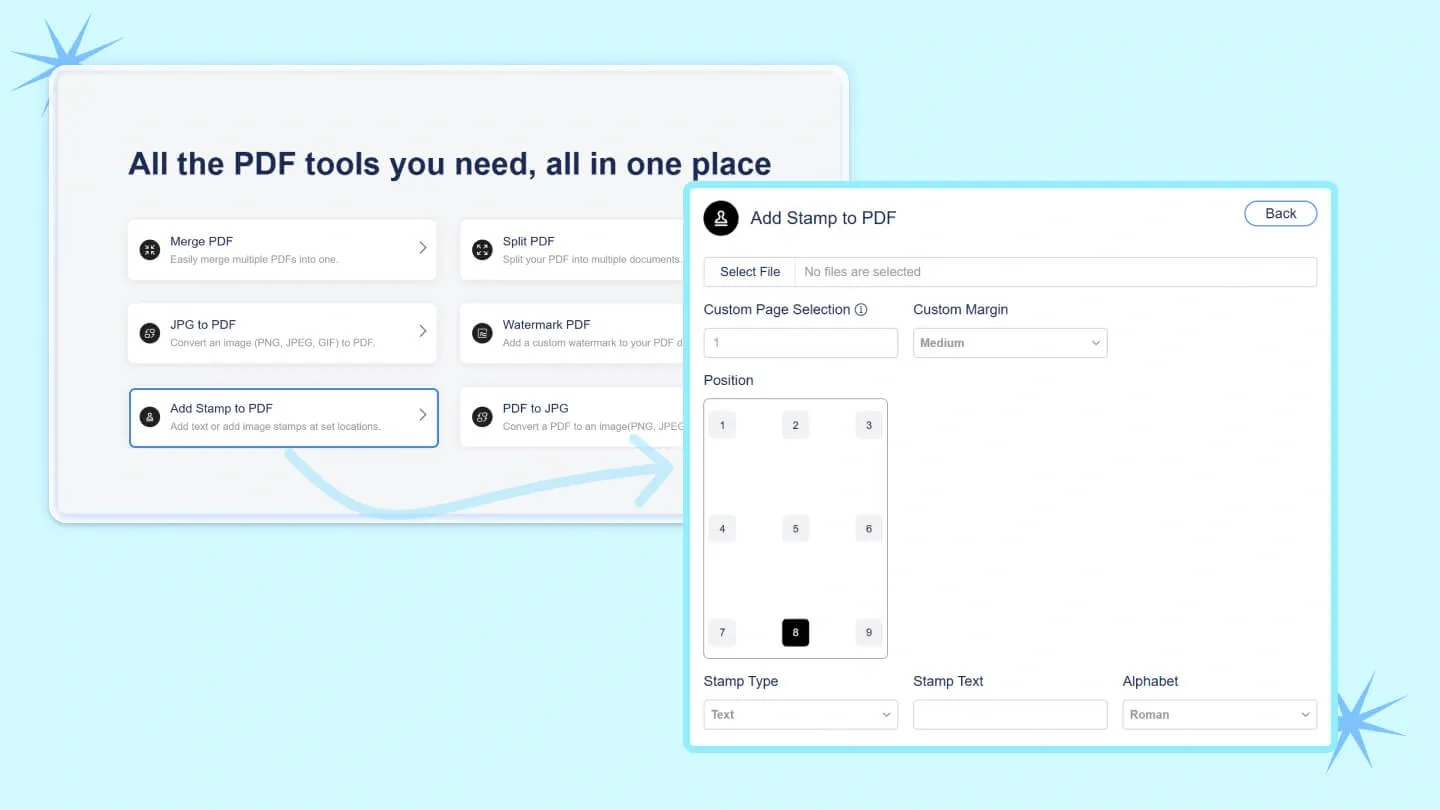
Task: Click the stamp icon in tool list
Action: tap(150, 417)
